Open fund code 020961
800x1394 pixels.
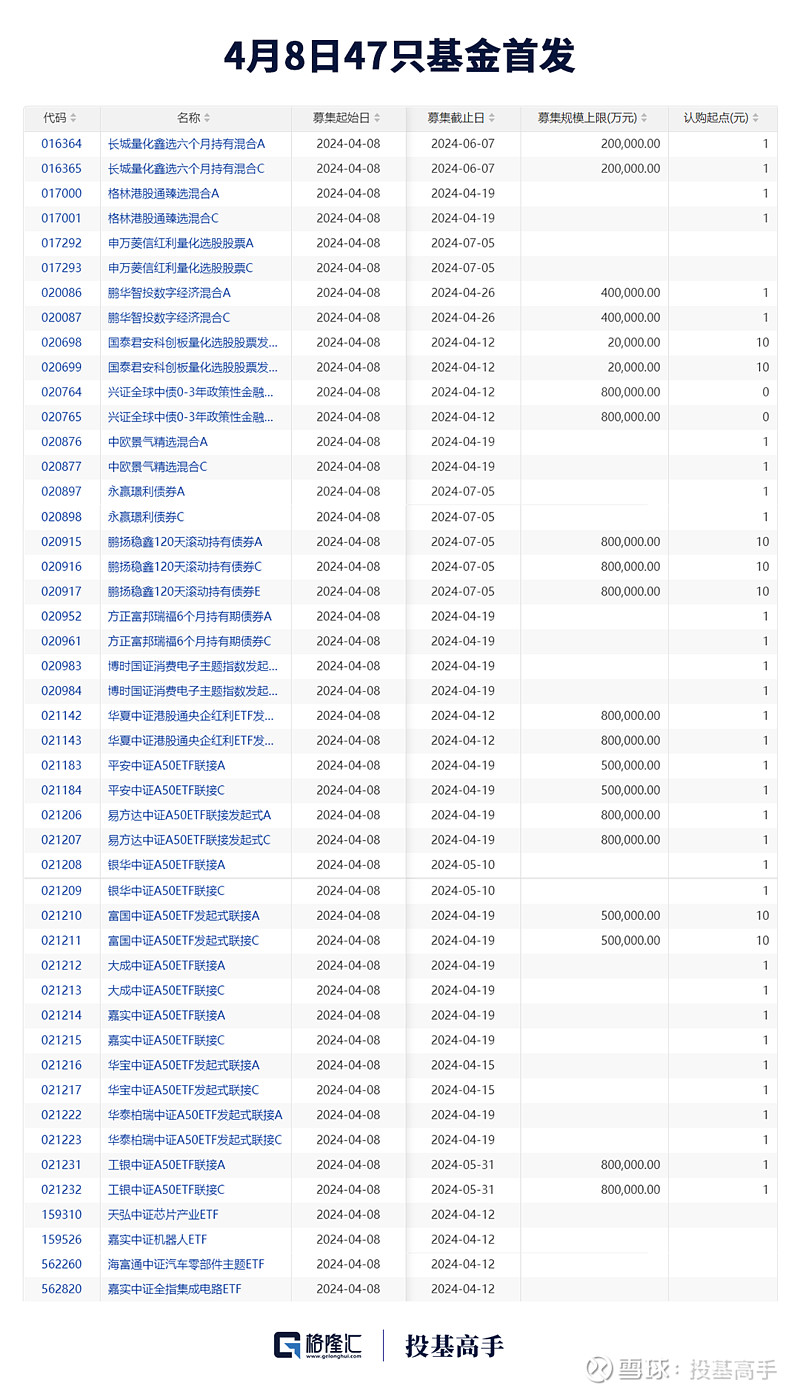click(62, 641)
